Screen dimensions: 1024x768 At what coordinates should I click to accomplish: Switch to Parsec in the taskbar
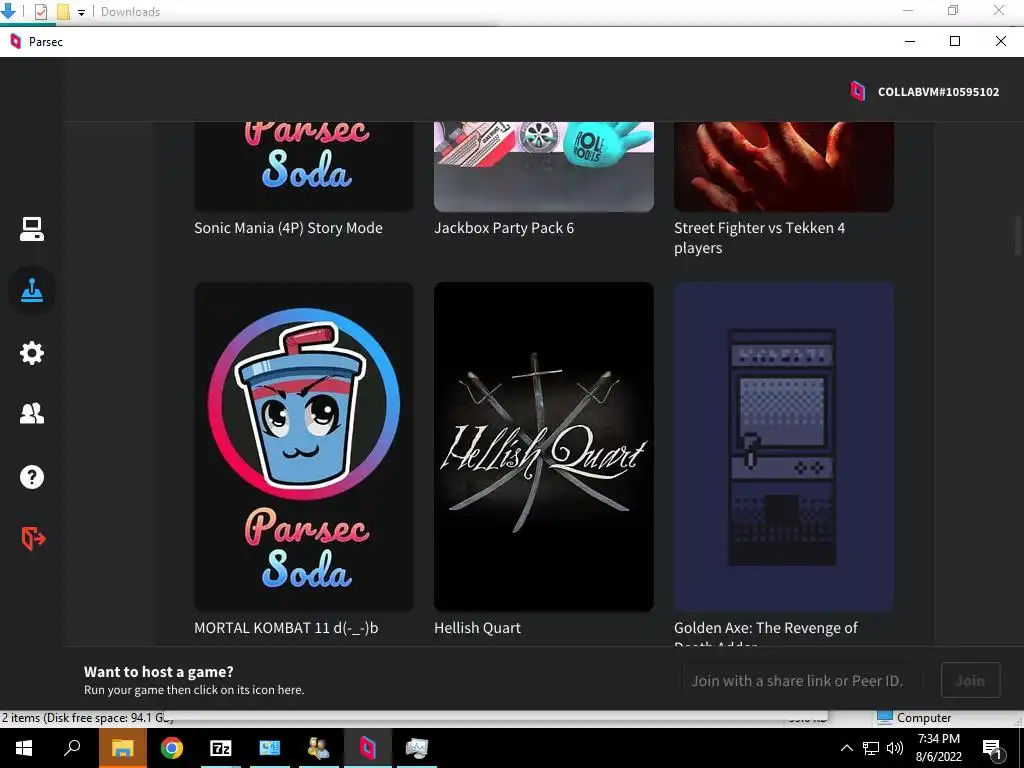coord(368,748)
